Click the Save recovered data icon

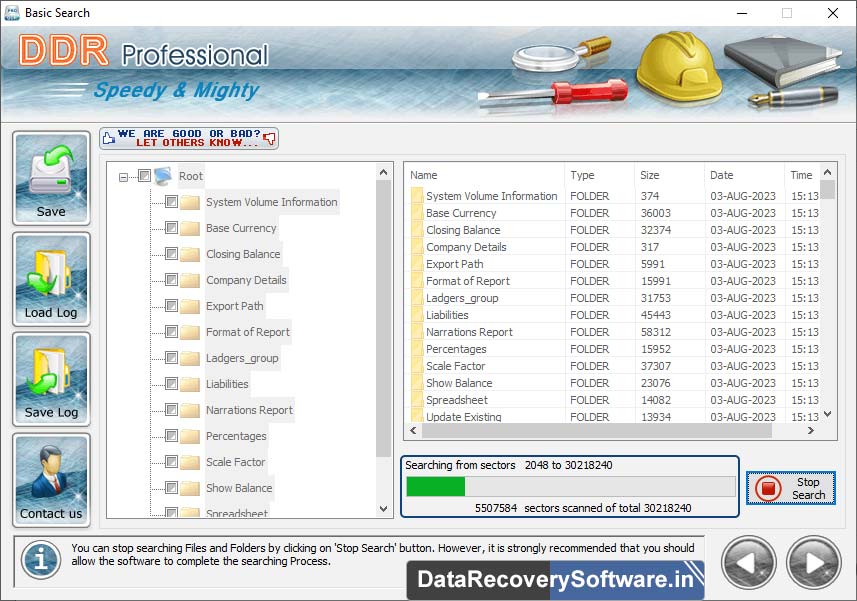coord(51,178)
